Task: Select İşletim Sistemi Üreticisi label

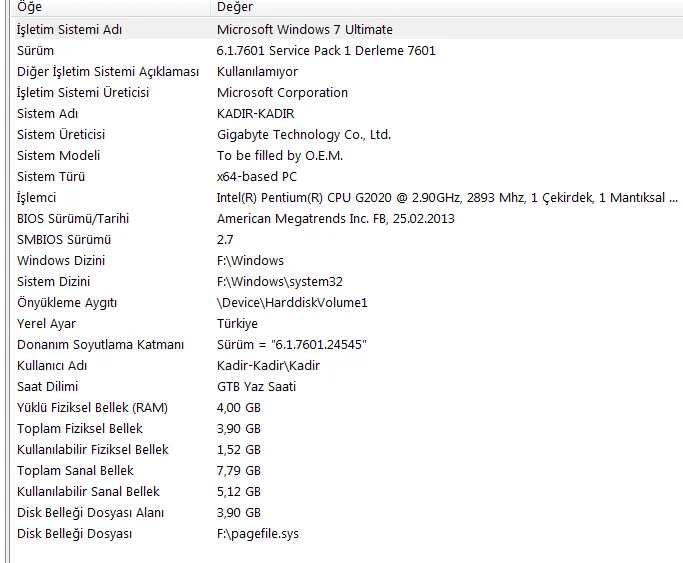Action: (83, 92)
